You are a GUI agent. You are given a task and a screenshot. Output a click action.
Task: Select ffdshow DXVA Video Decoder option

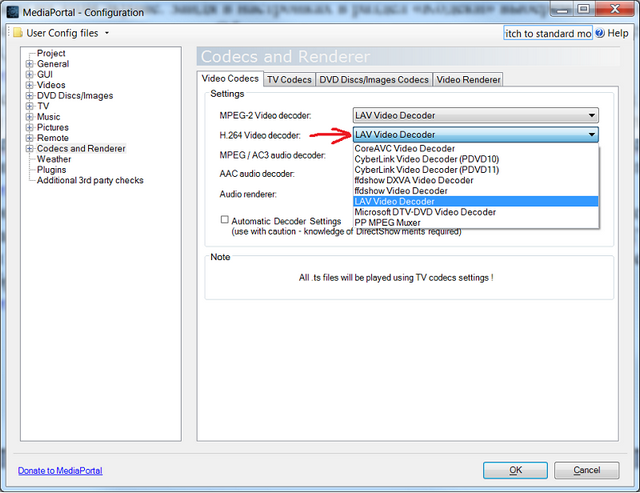coord(476,180)
